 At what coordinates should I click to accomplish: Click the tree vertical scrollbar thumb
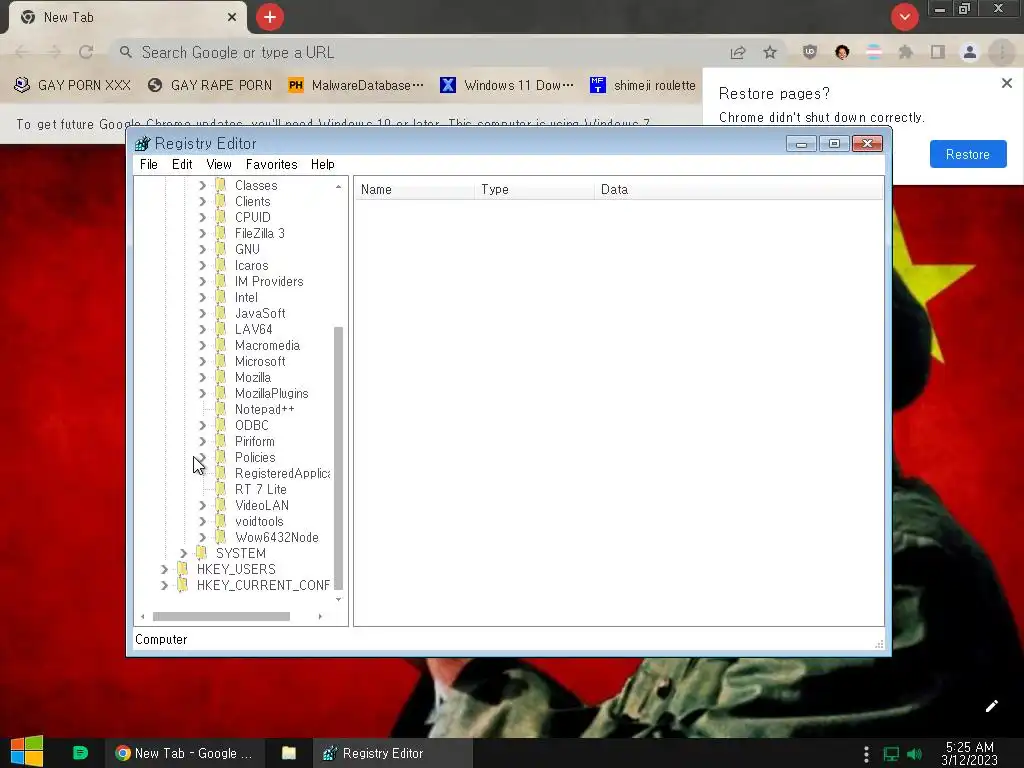(x=338, y=458)
